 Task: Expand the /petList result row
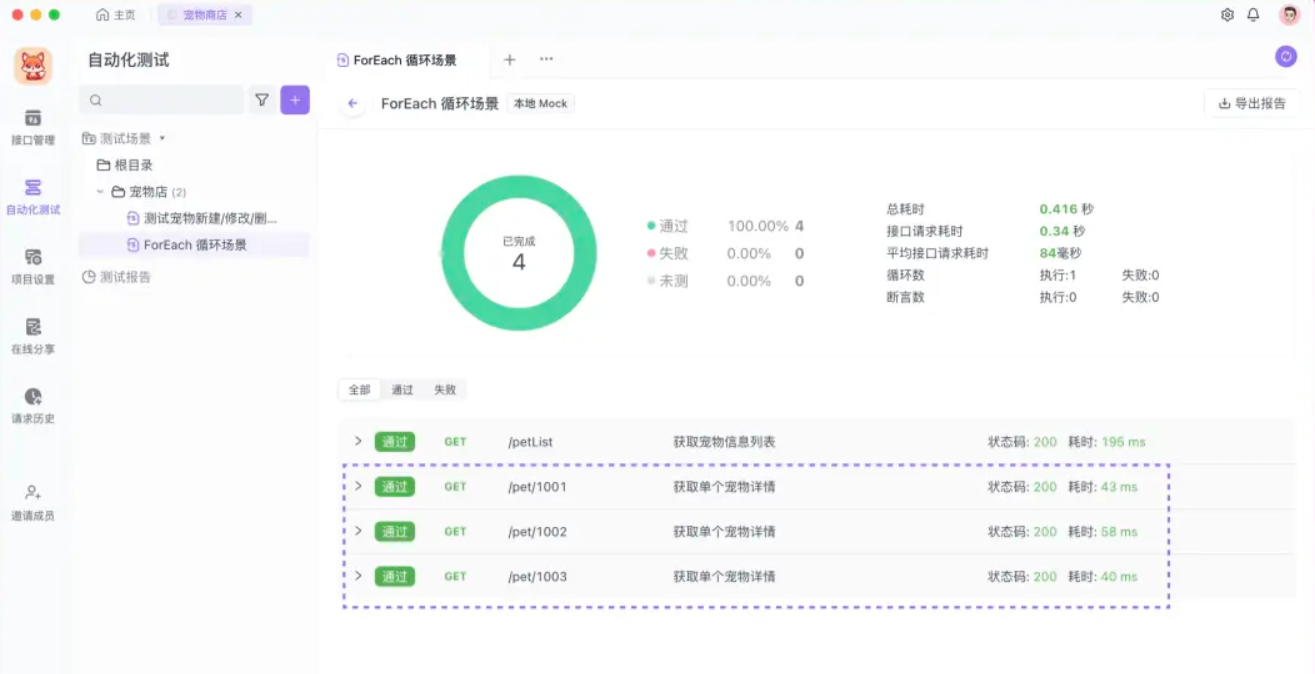[357, 441]
